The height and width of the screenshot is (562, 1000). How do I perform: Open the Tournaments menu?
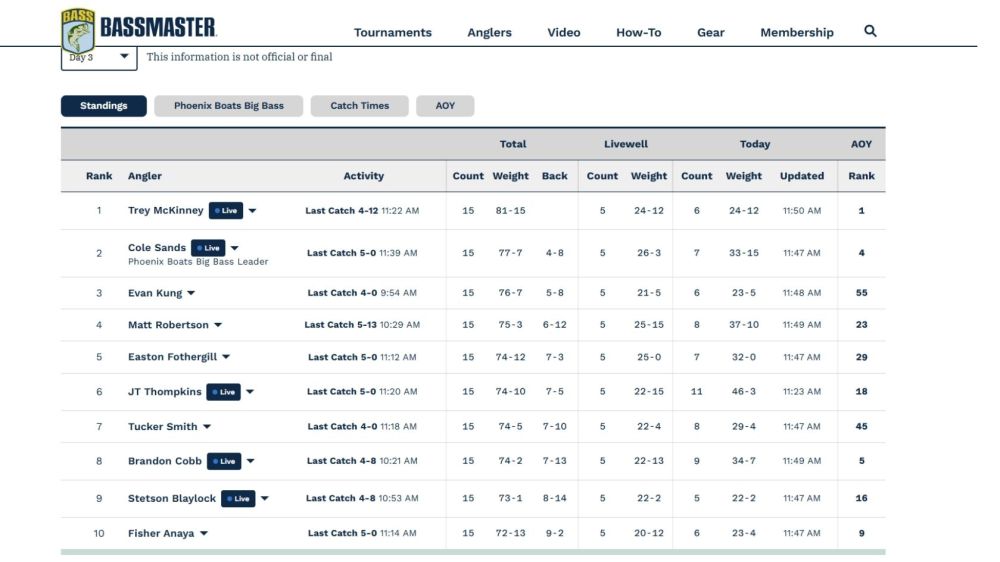(x=393, y=33)
